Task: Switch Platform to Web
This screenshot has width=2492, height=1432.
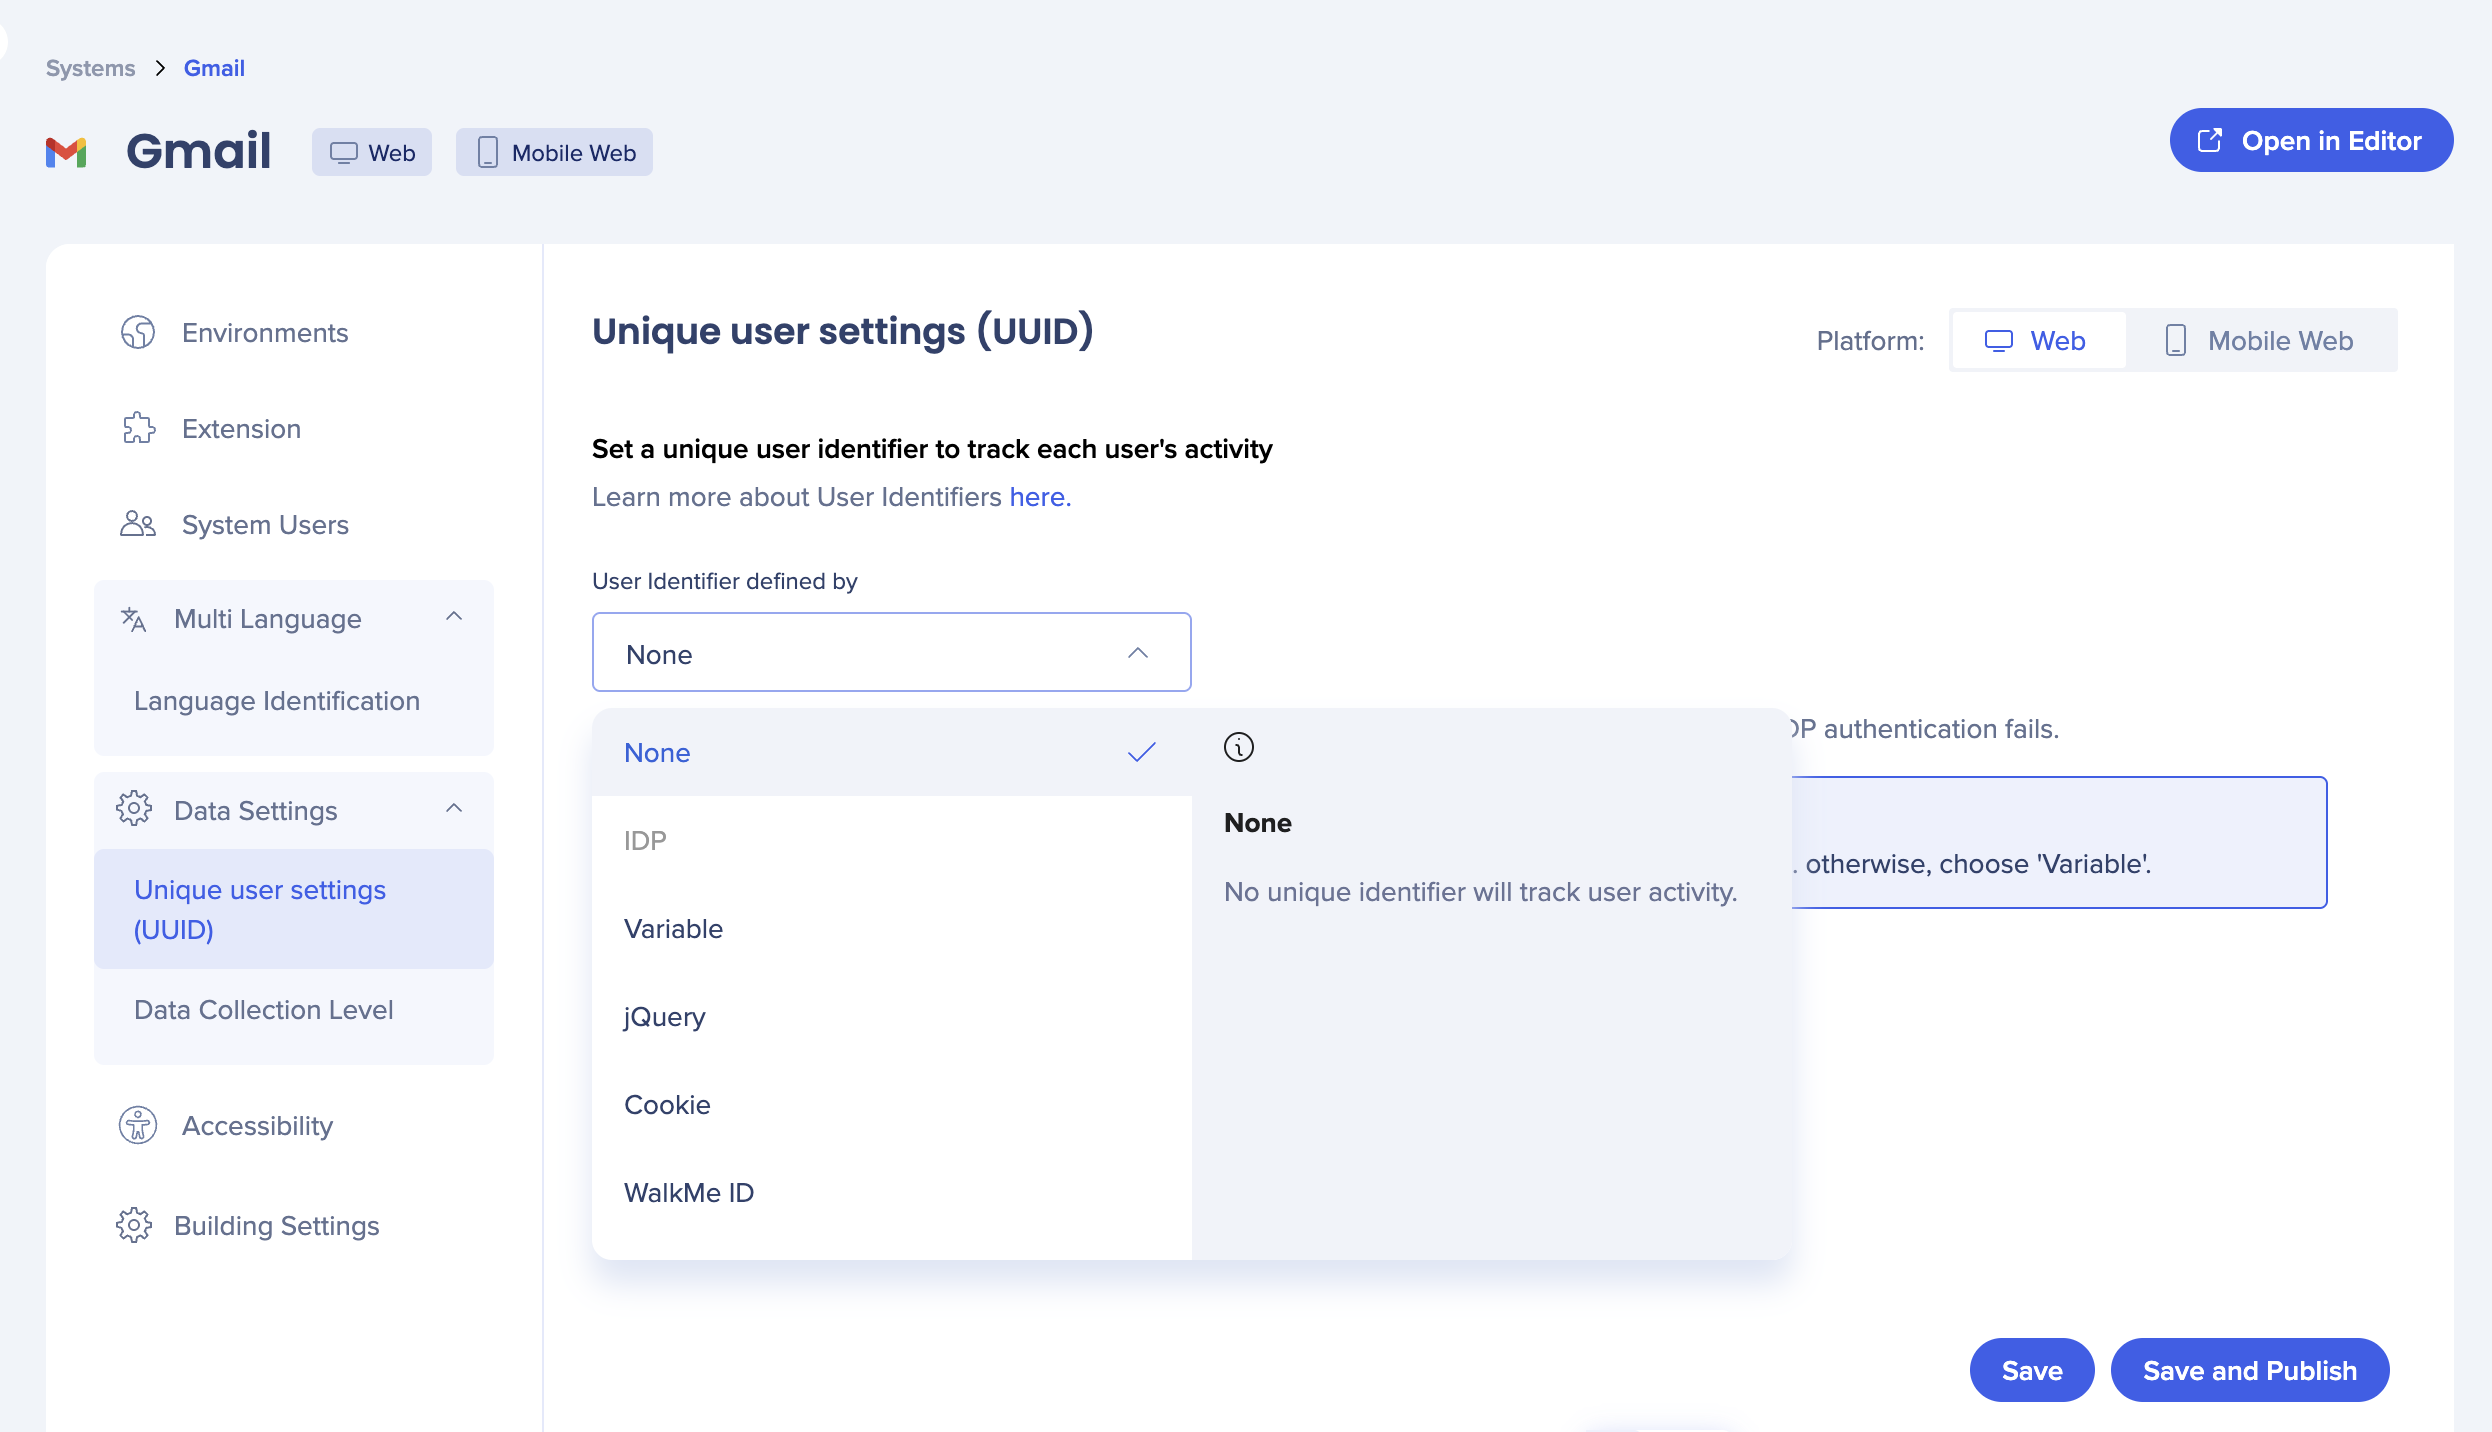Action: [2038, 341]
